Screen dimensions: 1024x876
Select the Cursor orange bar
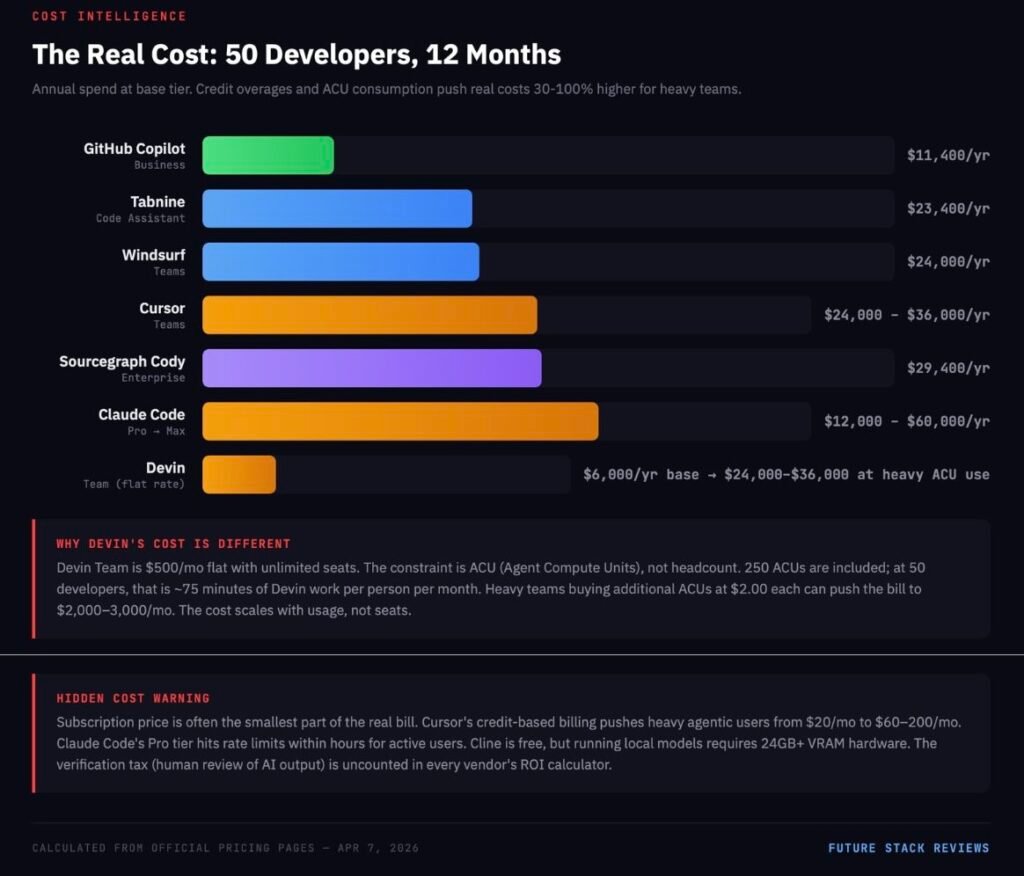pyautogui.click(x=370, y=314)
